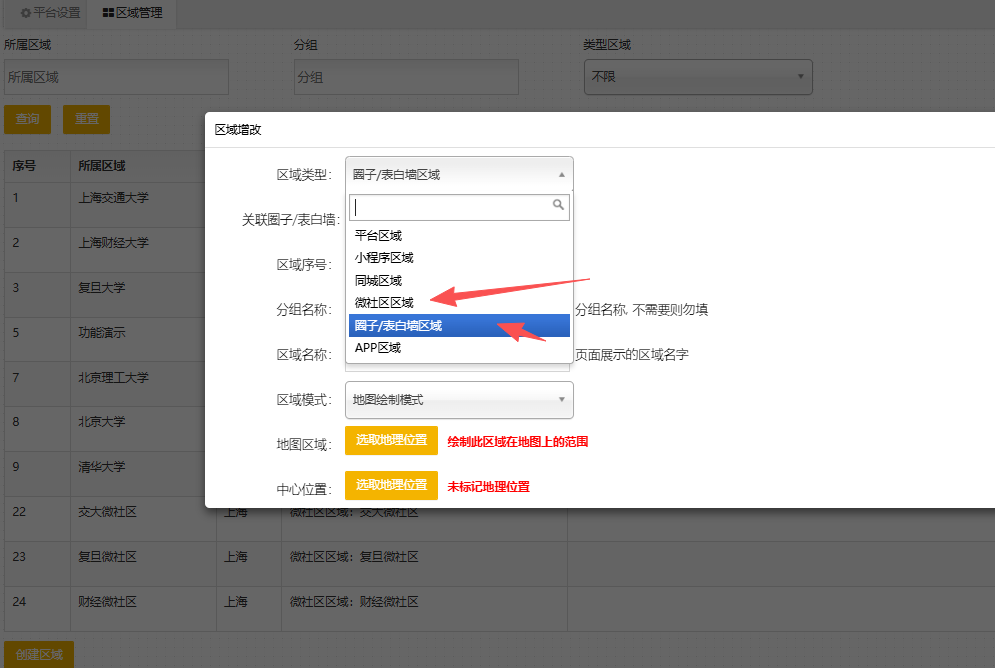Image resolution: width=995 pixels, height=668 pixels.
Task: Pick the 微社区区域 option
Action: pos(384,303)
